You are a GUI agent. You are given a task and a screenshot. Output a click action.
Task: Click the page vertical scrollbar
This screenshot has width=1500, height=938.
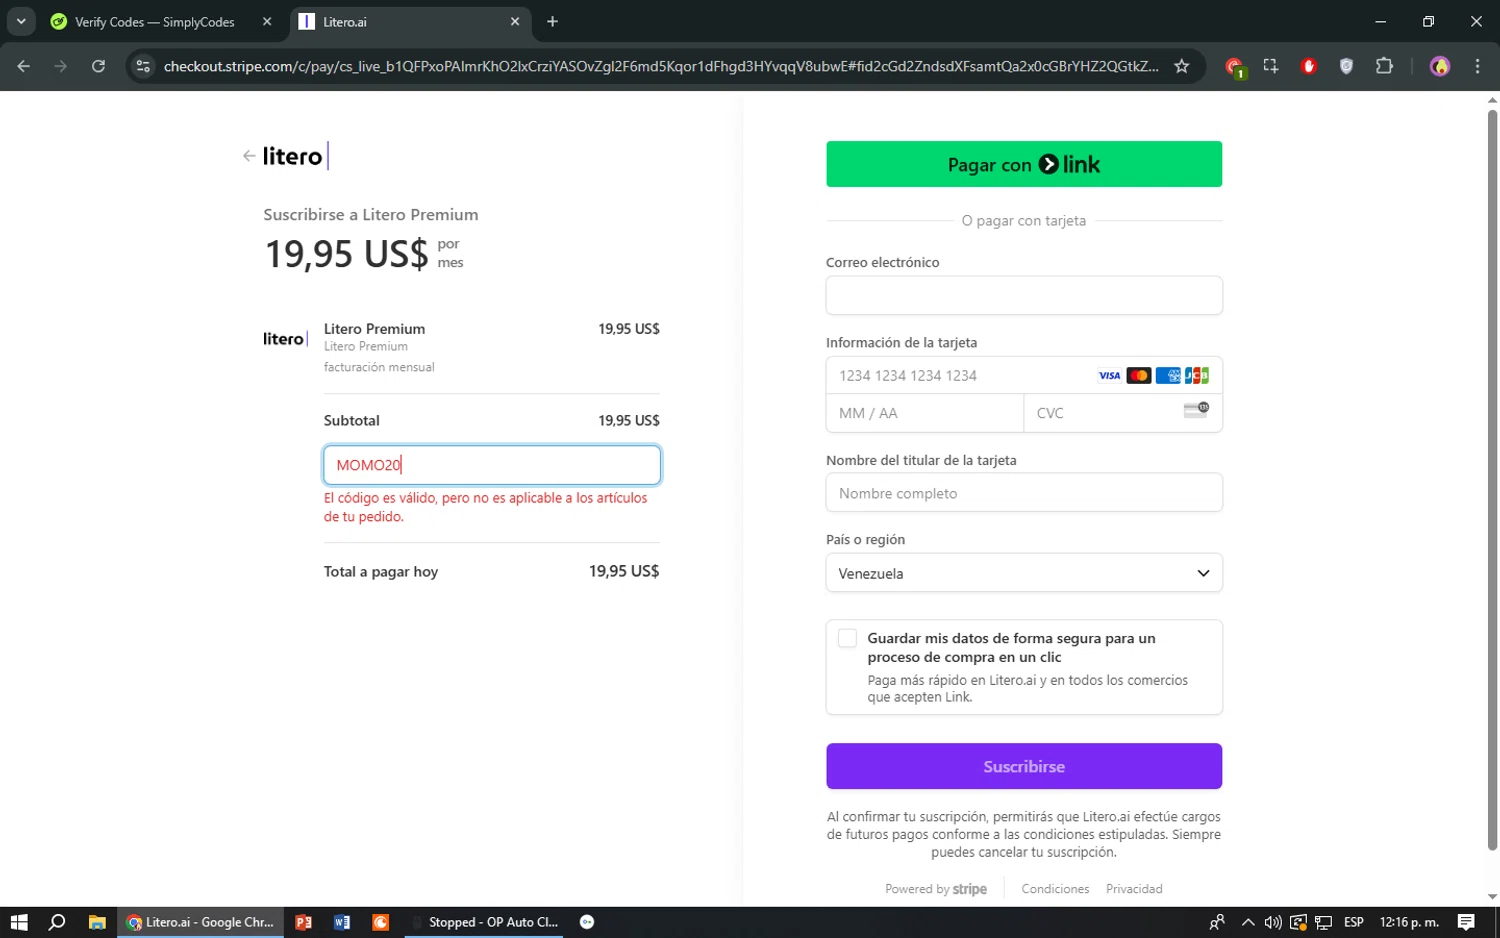[x=1492, y=480]
